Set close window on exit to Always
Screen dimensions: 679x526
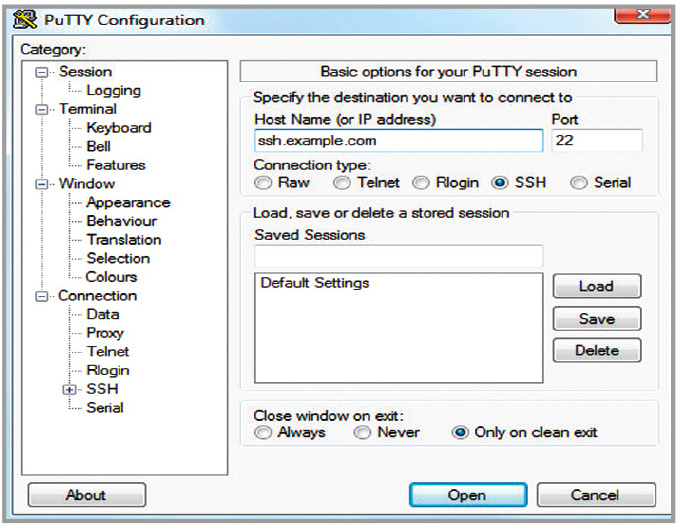tap(263, 432)
